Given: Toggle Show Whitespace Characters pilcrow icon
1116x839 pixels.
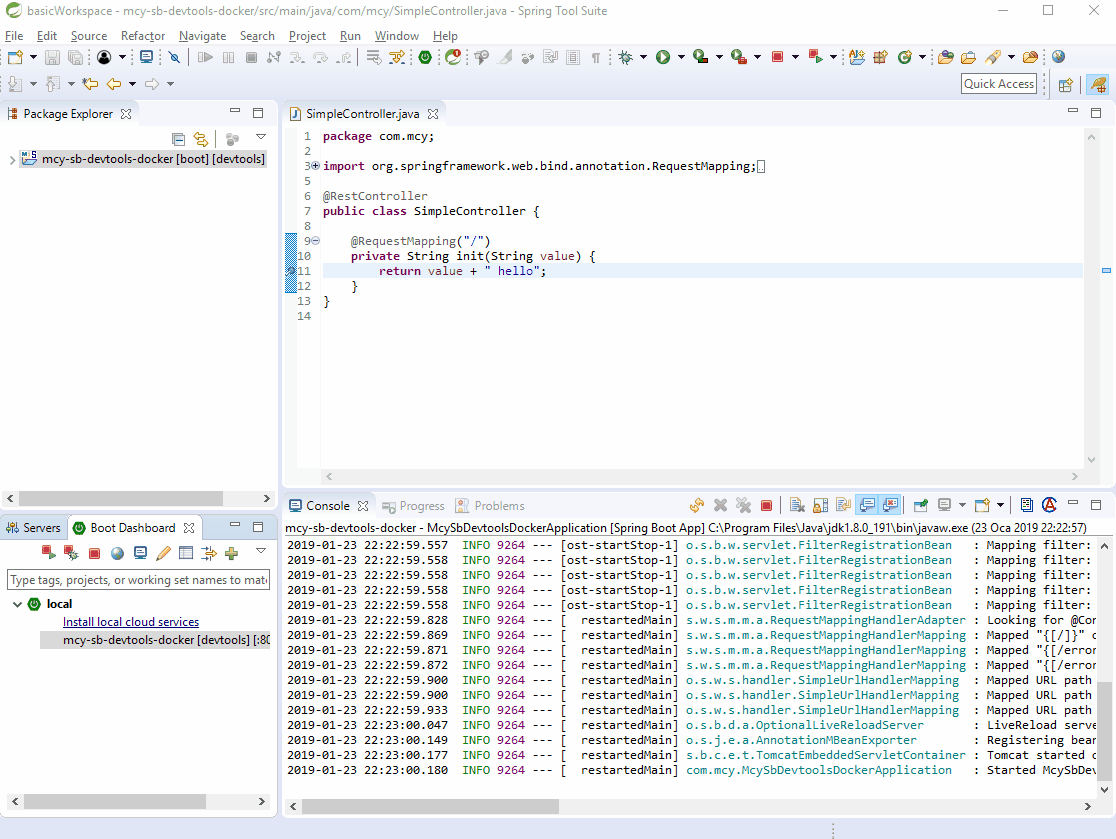Looking at the screenshot, I should (x=596, y=58).
